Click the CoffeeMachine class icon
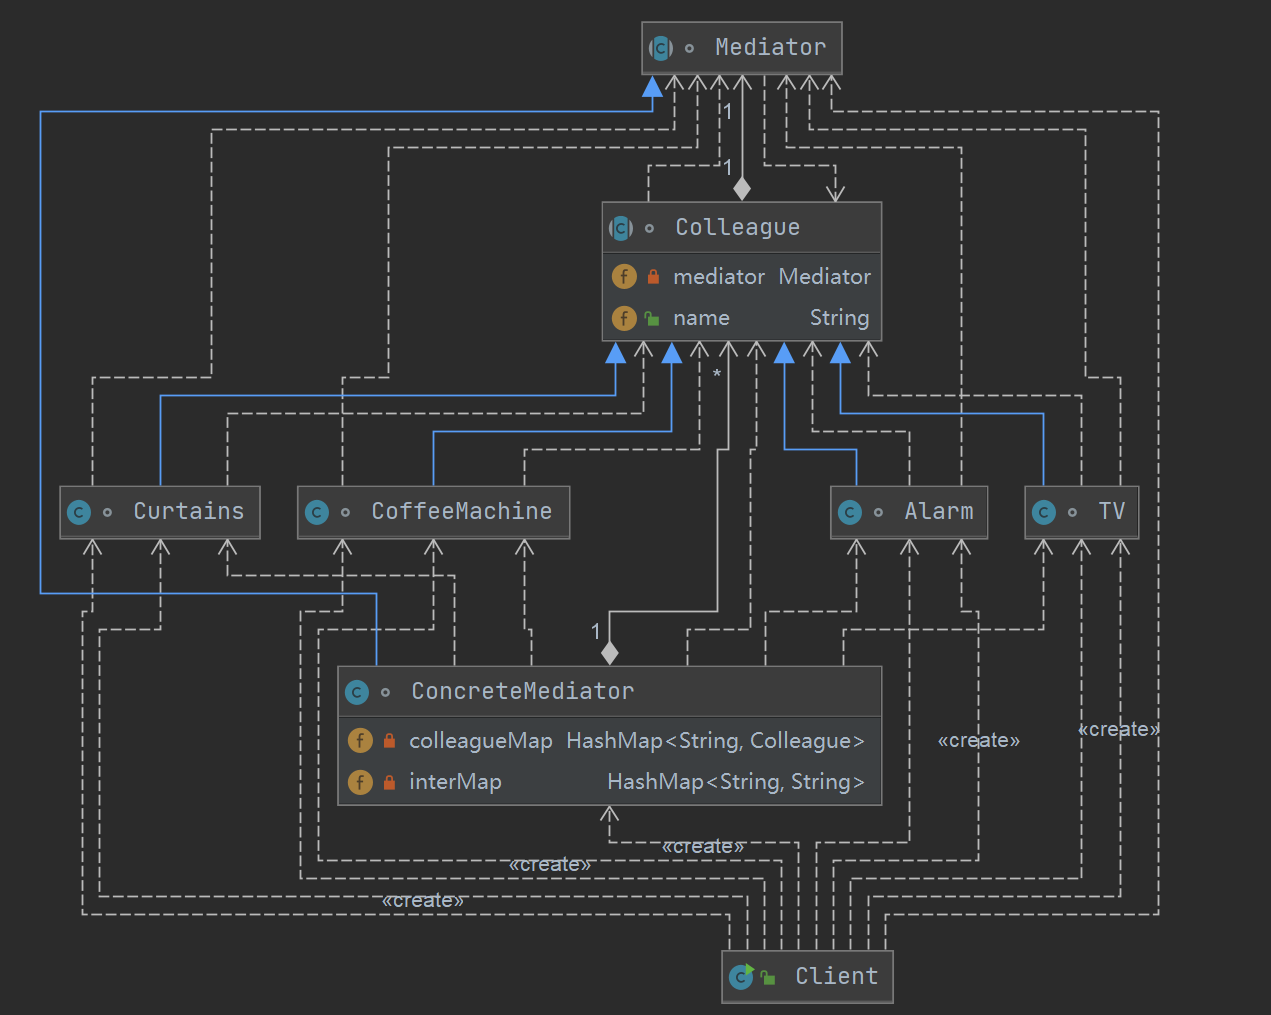Image resolution: width=1271 pixels, height=1015 pixels. pyautogui.click(x=317, y=512)
